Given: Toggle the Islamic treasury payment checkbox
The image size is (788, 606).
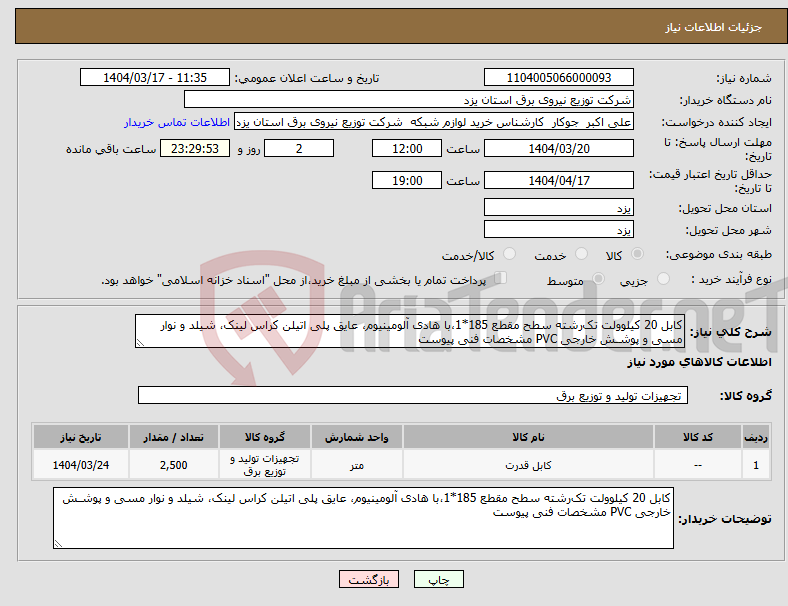Looking at the screenshot, I should pyautogui.click(x=501, y=278).
